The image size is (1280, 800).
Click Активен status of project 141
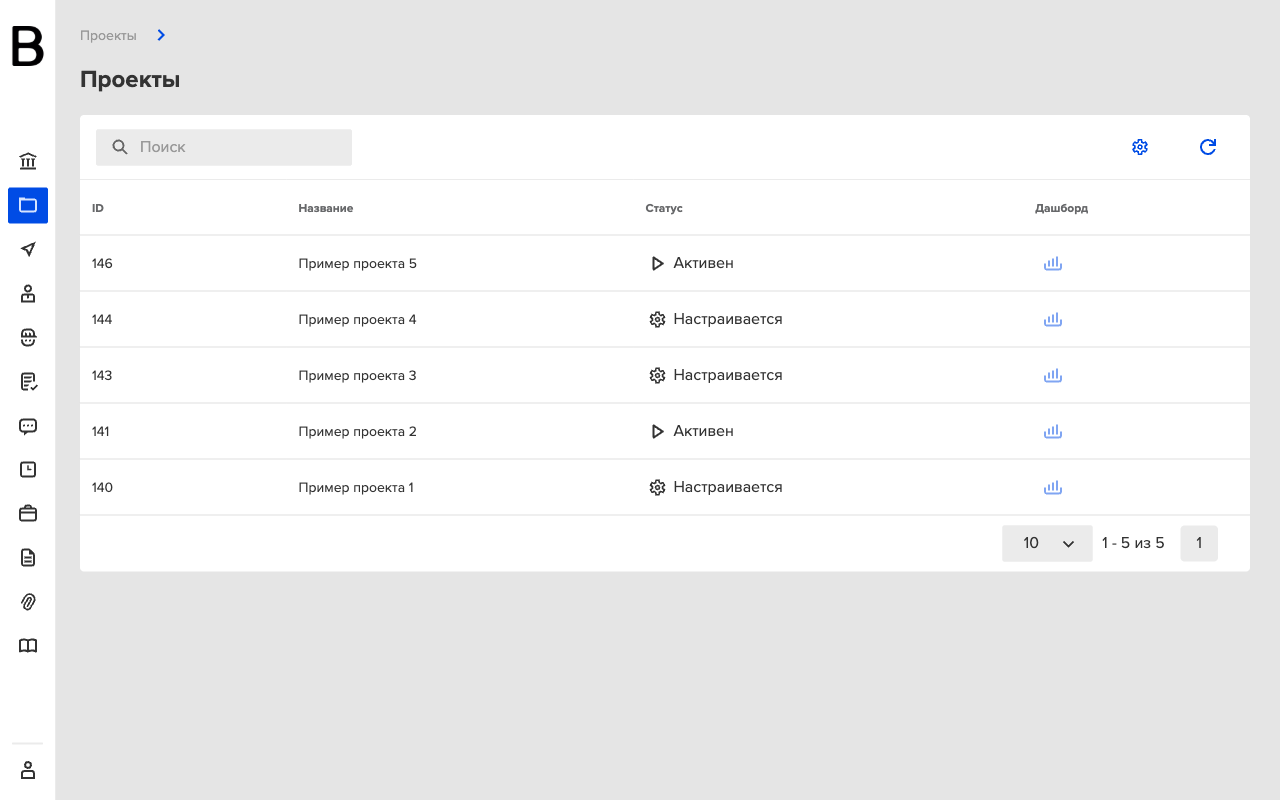point(692,431)
